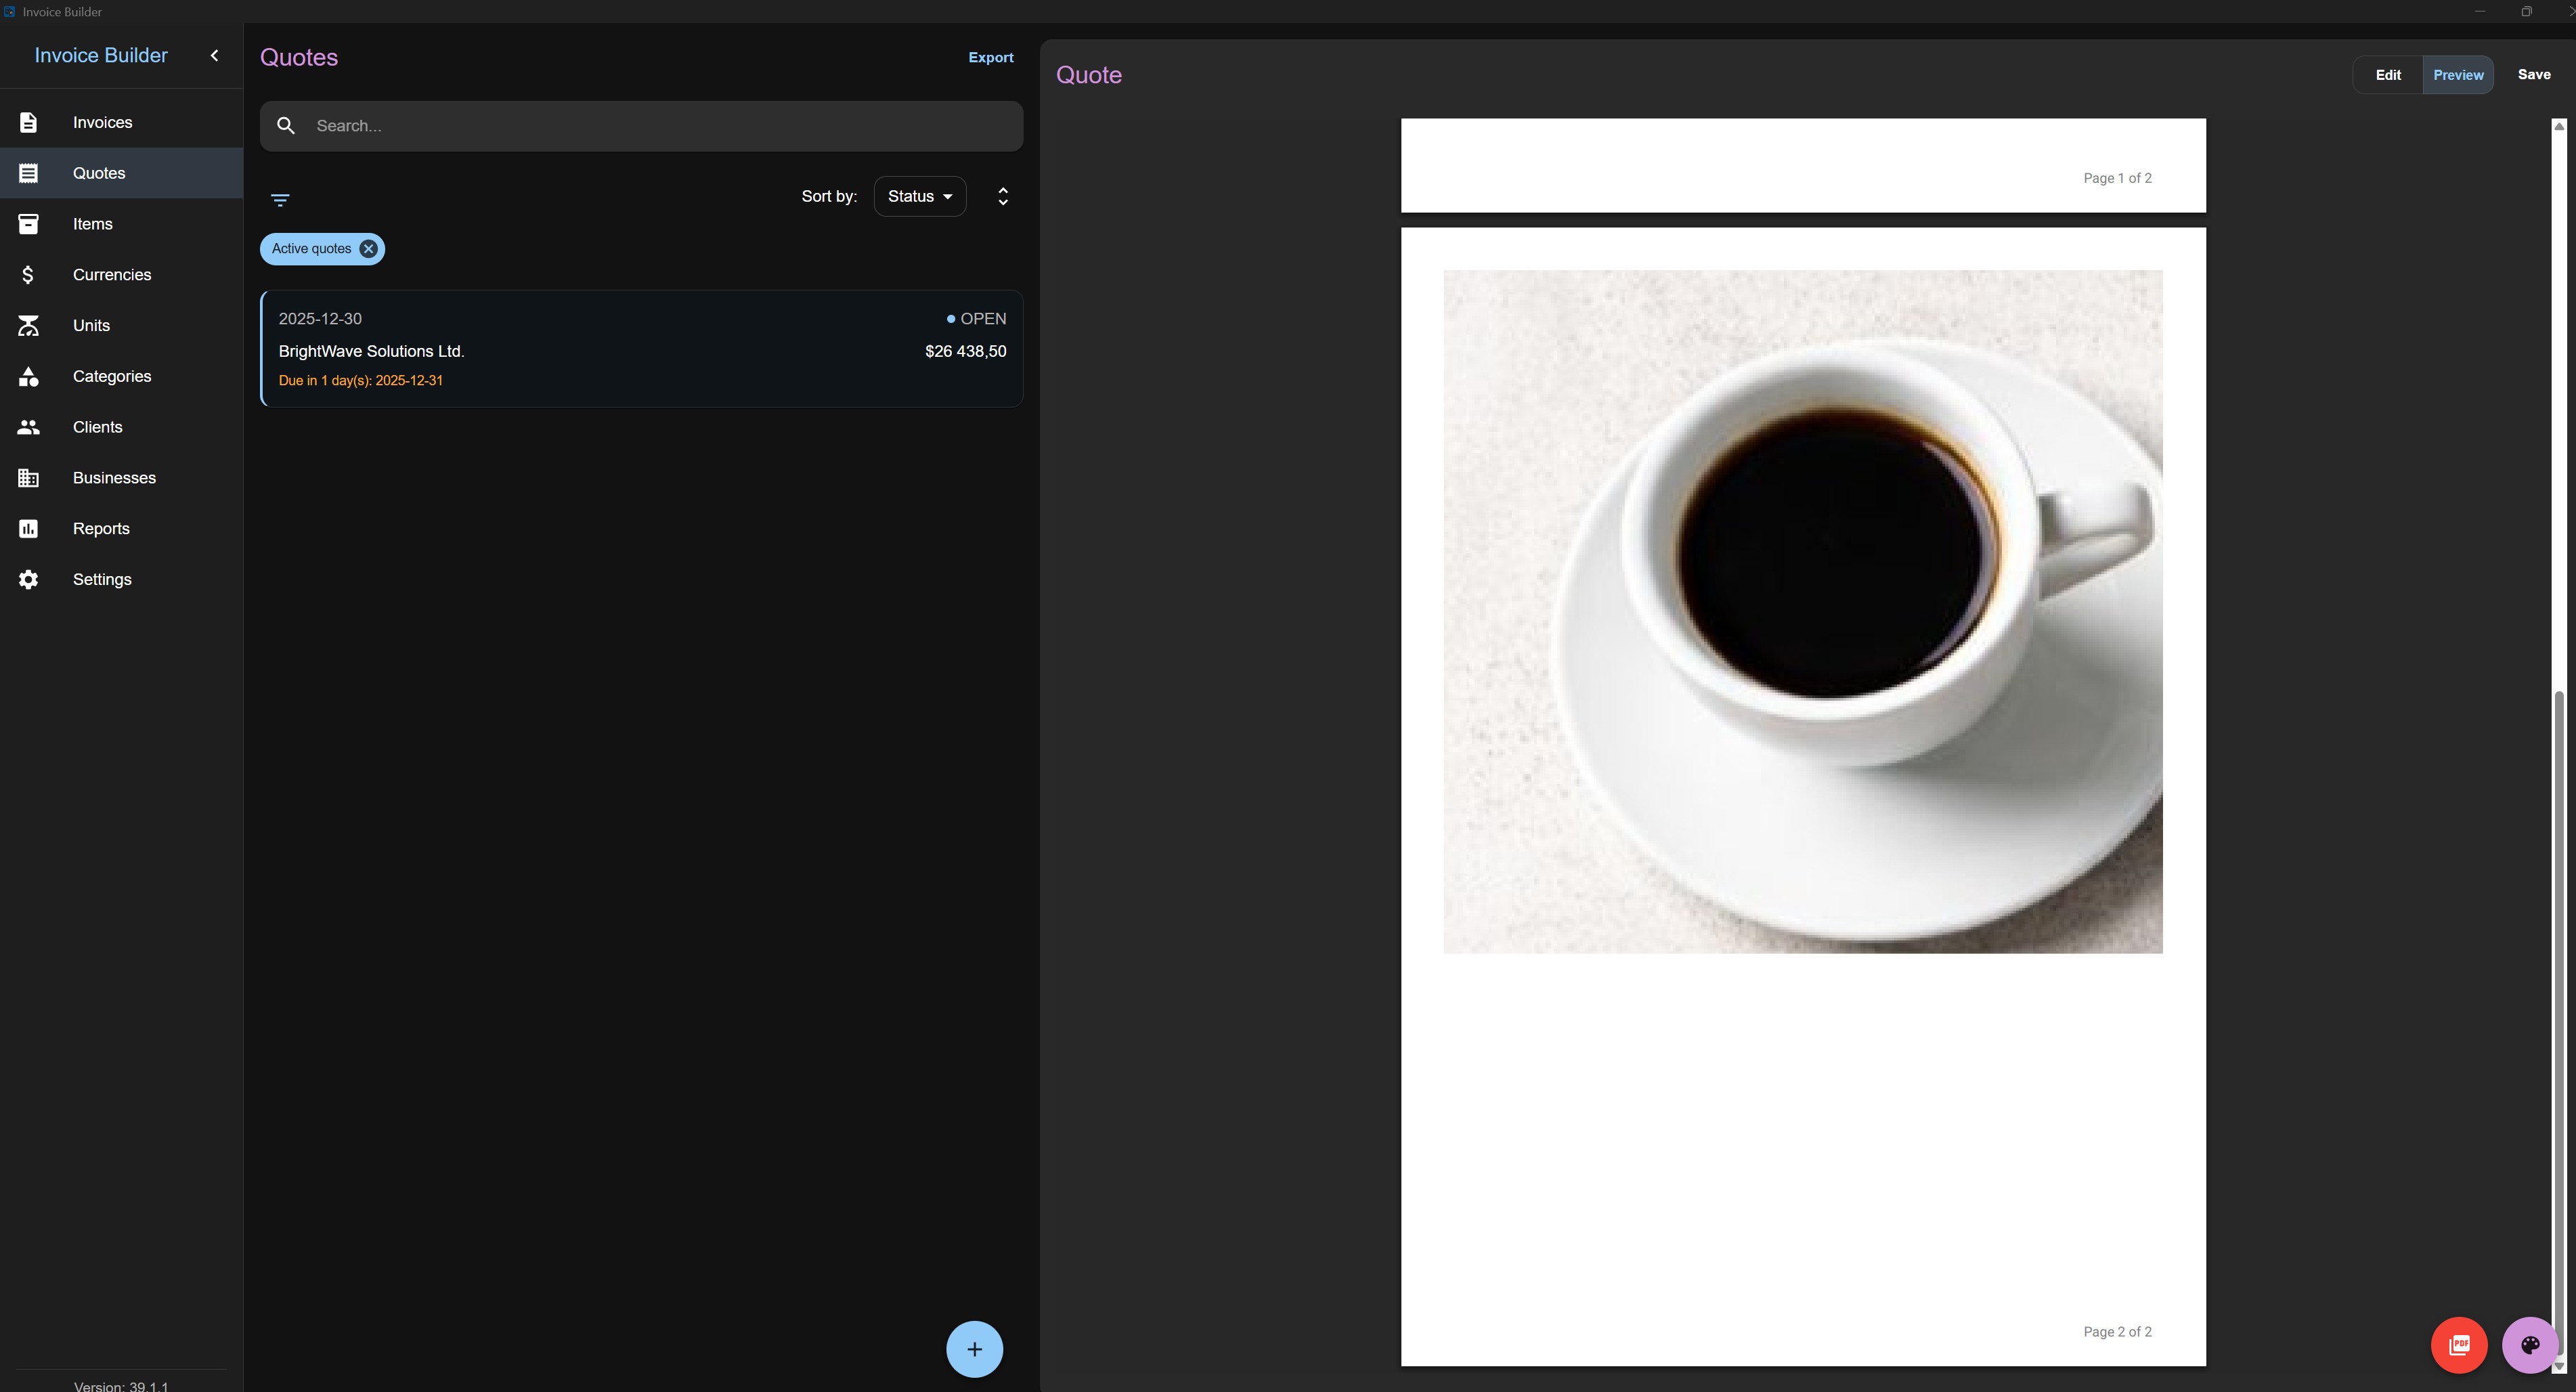Click the Categories shapes icon
Screen dimensions: 2576x1392
coord(28,377)
